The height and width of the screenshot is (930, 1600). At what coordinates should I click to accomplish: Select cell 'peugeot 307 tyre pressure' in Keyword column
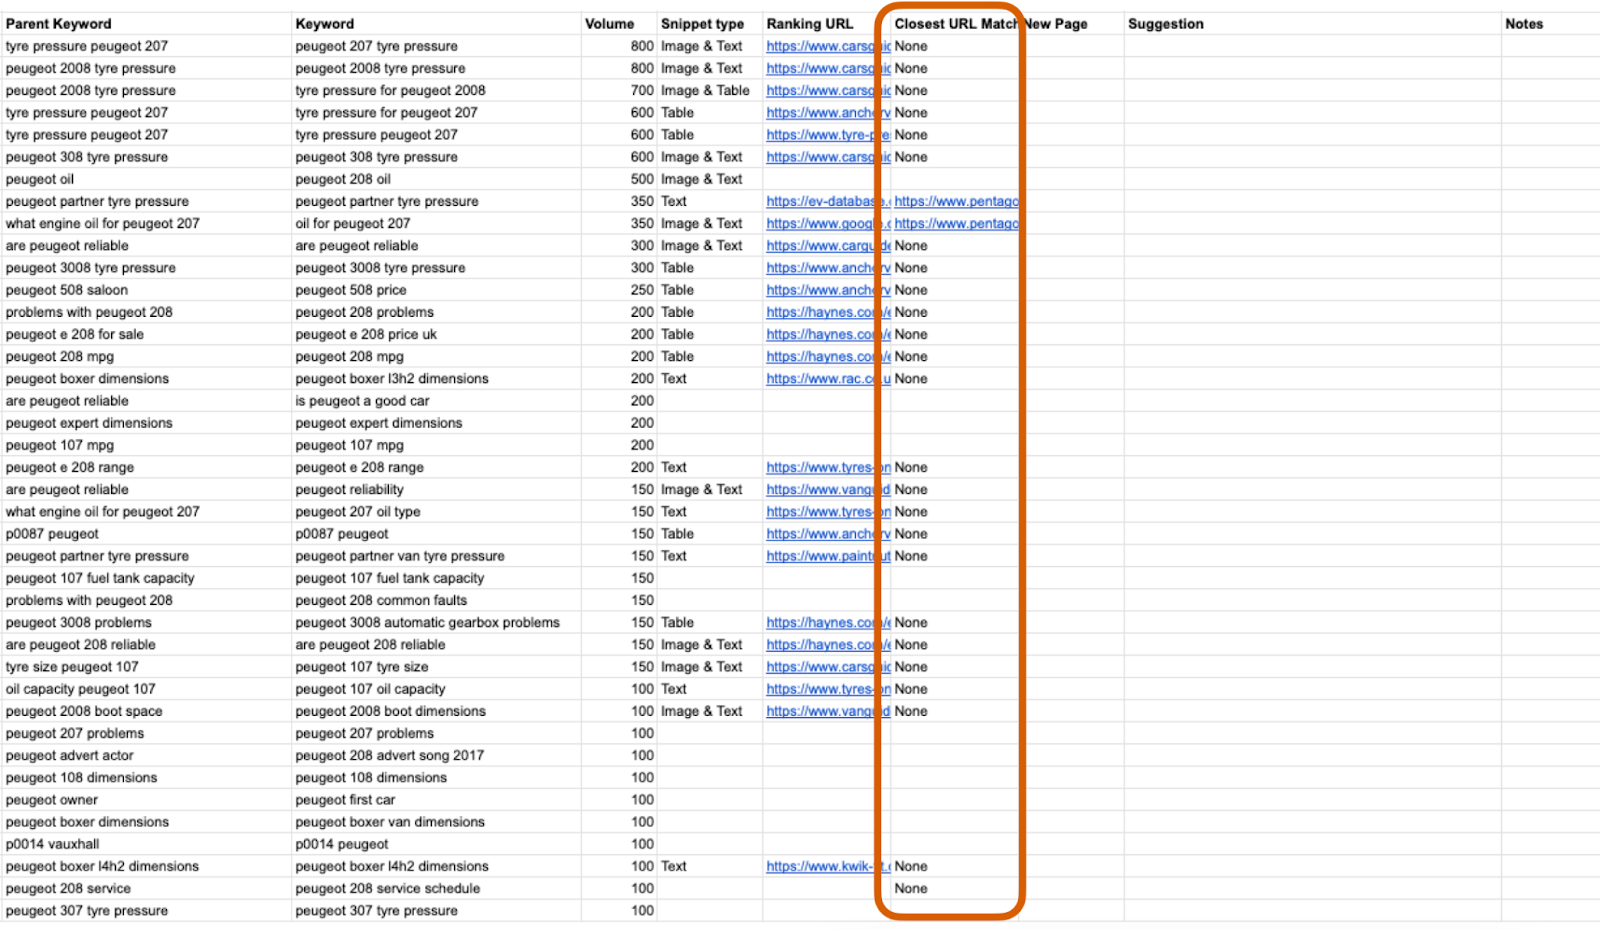[376, 910]
